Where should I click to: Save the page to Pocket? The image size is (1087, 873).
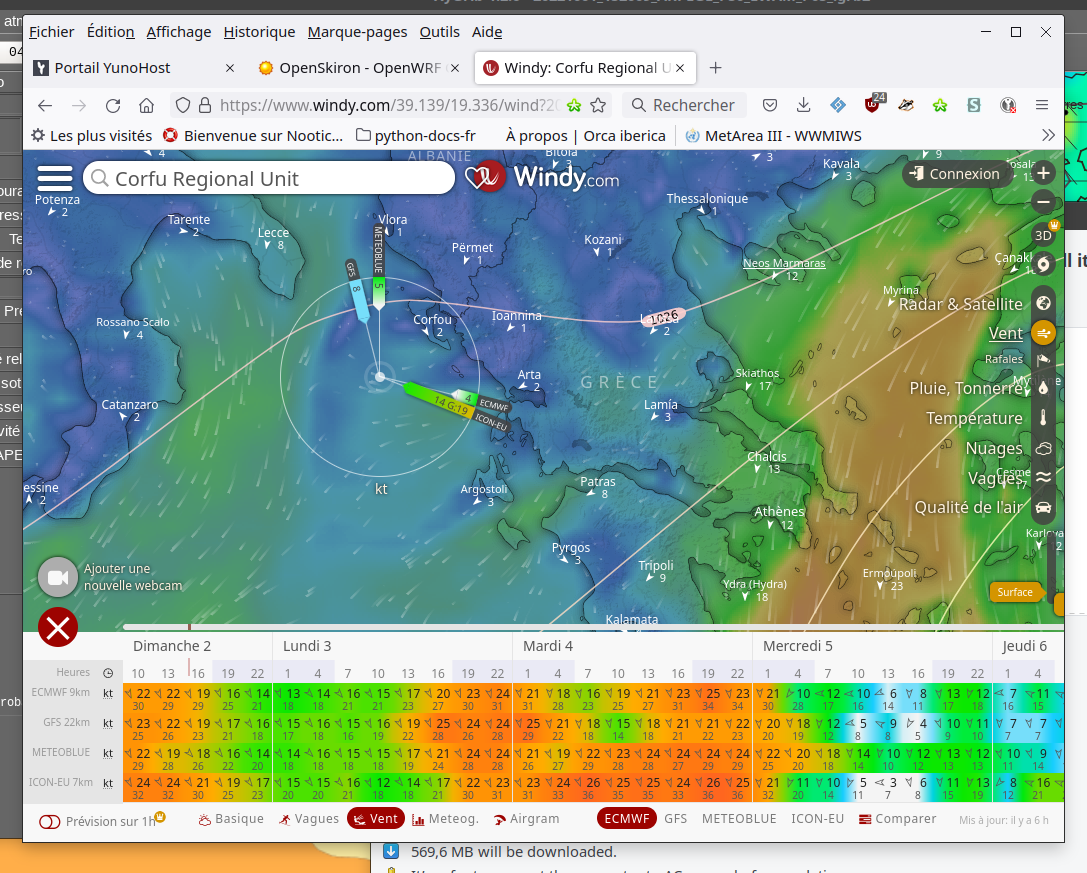[769, 105]
